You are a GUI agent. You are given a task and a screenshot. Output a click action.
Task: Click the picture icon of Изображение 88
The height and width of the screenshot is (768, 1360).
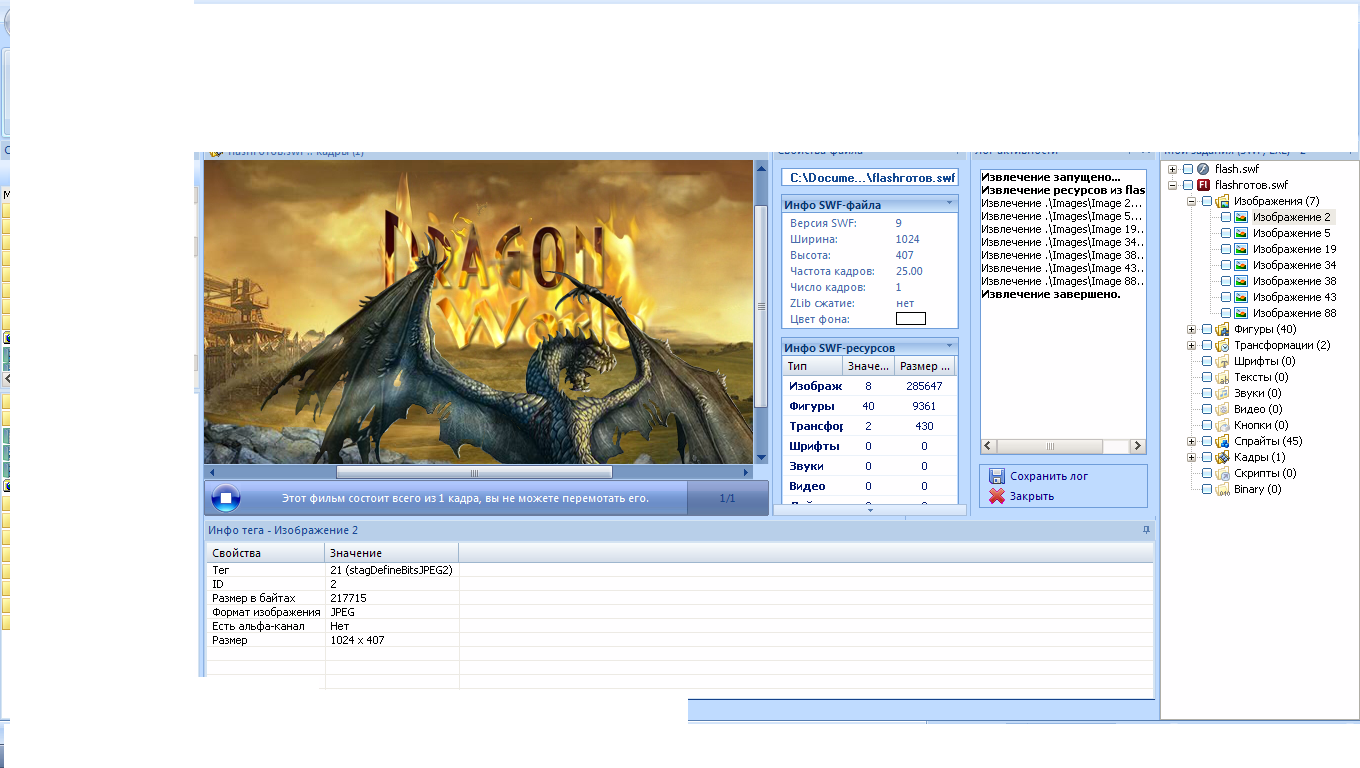tap(1241, 313)
